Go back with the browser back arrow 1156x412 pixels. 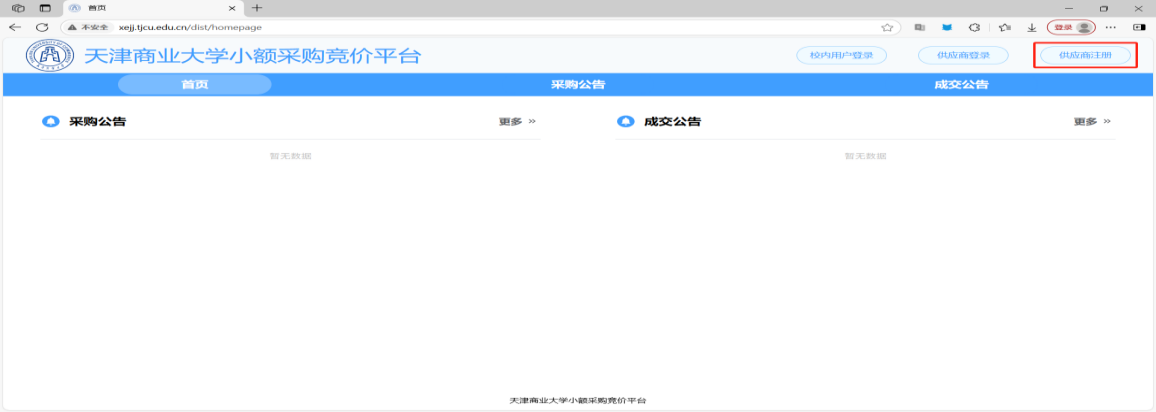(15, 27)
